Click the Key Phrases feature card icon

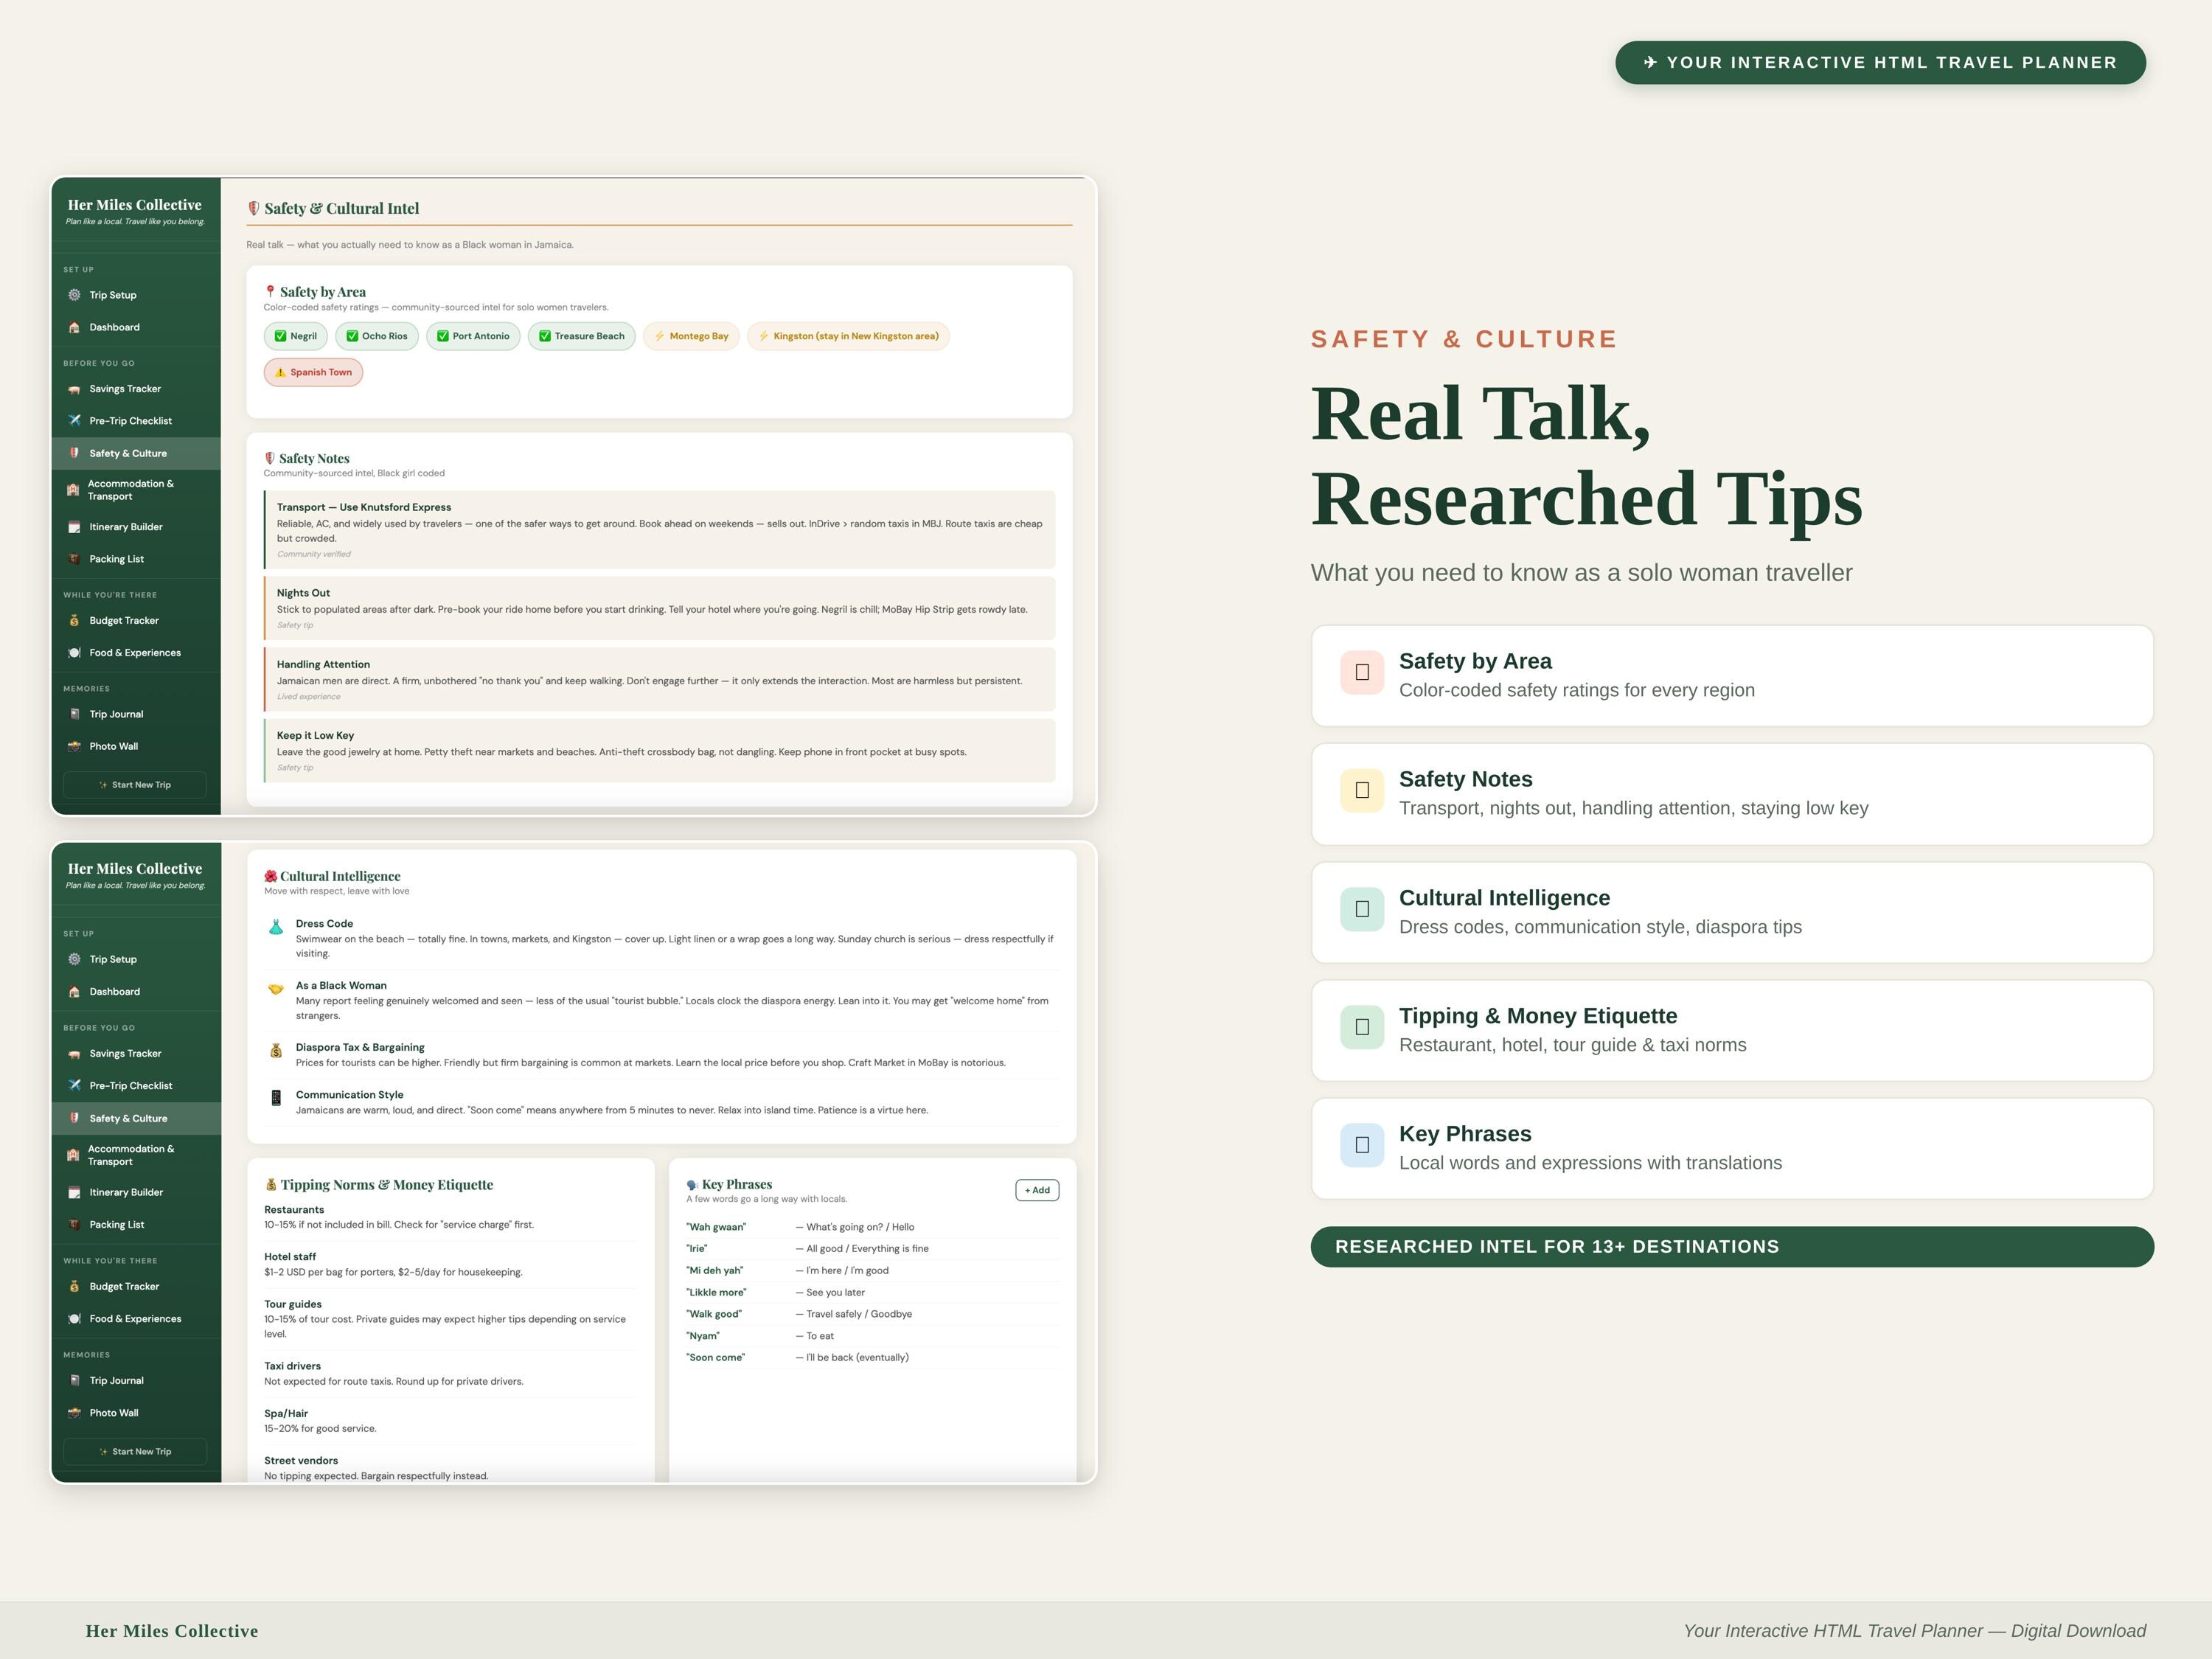[x=1362, y=1145]
